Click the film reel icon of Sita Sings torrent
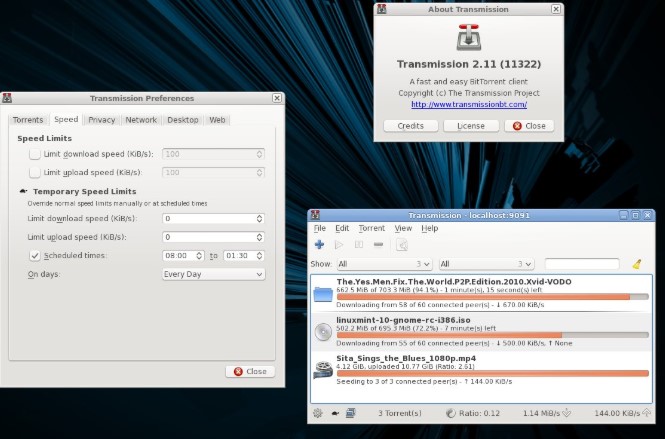The height and width of the screenshot is (439, 665). point(323,370)
